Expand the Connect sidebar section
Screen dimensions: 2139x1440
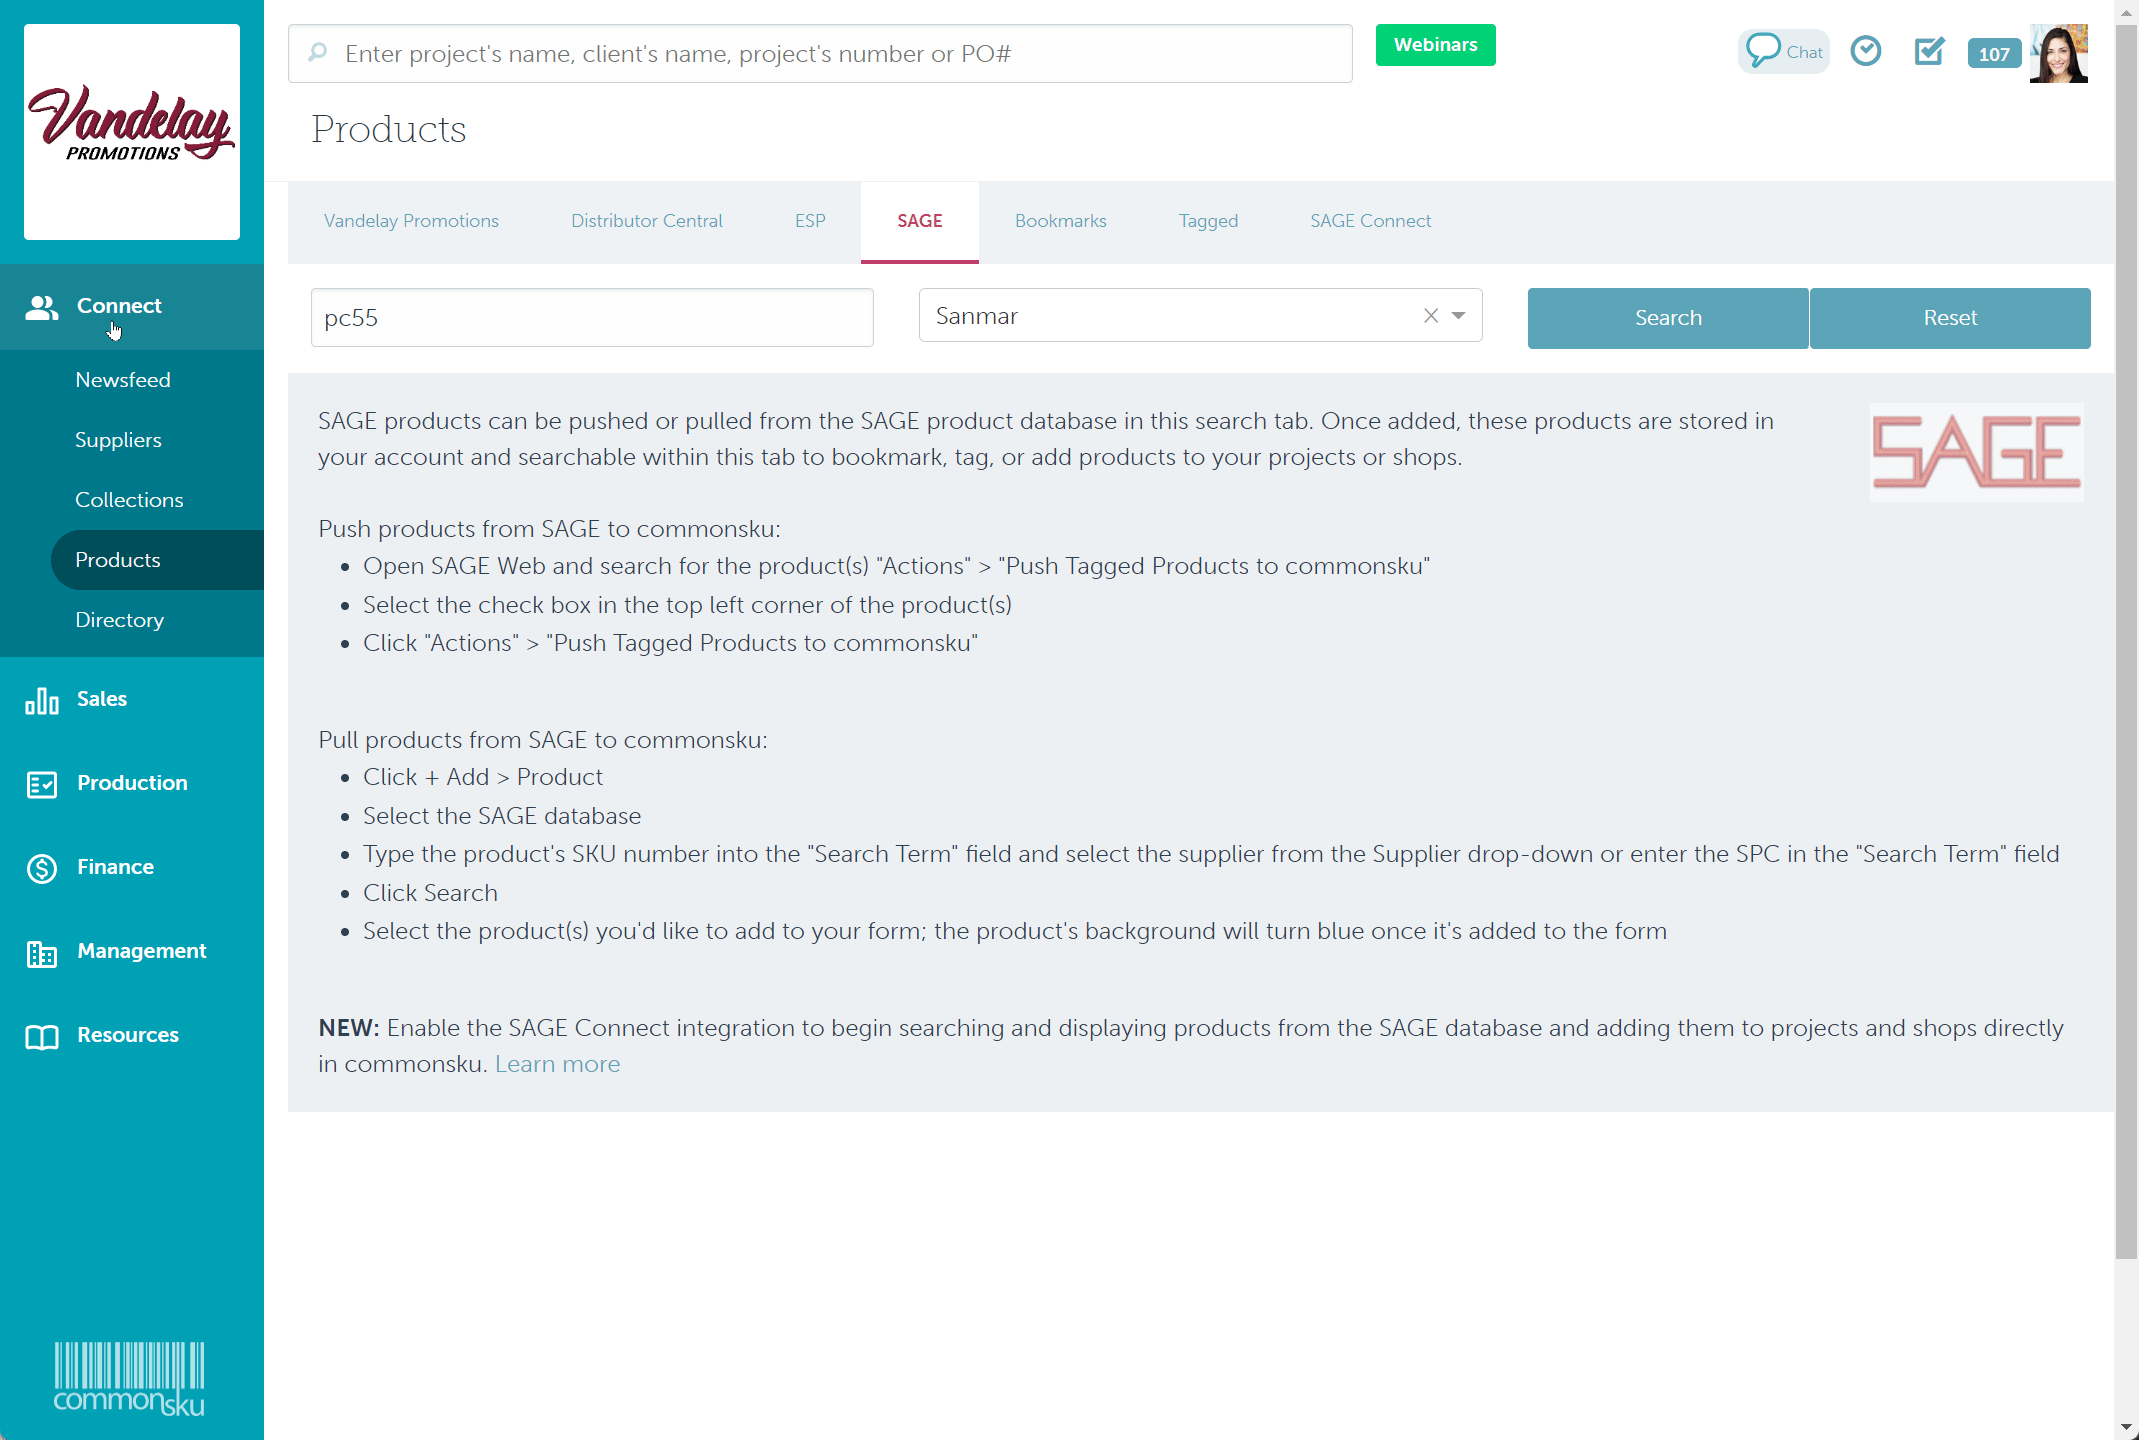pos(132,307)
